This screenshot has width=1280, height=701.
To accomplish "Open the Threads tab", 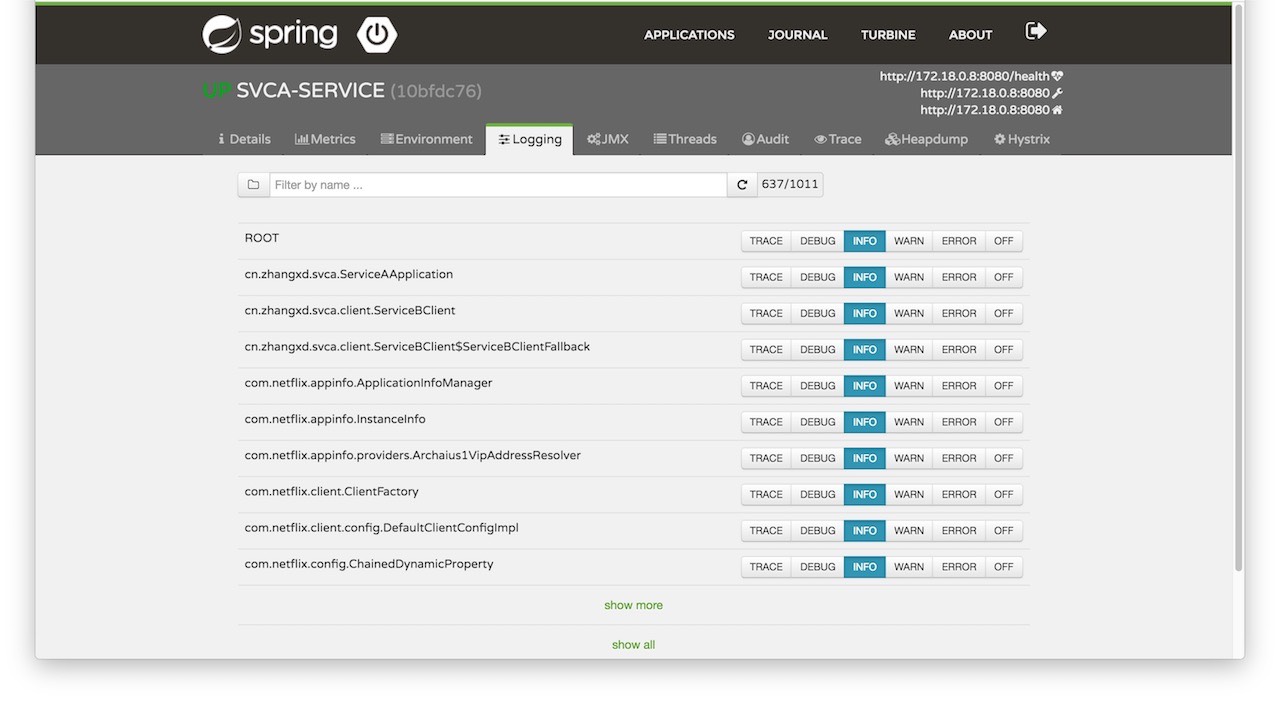I will (685, 139).
